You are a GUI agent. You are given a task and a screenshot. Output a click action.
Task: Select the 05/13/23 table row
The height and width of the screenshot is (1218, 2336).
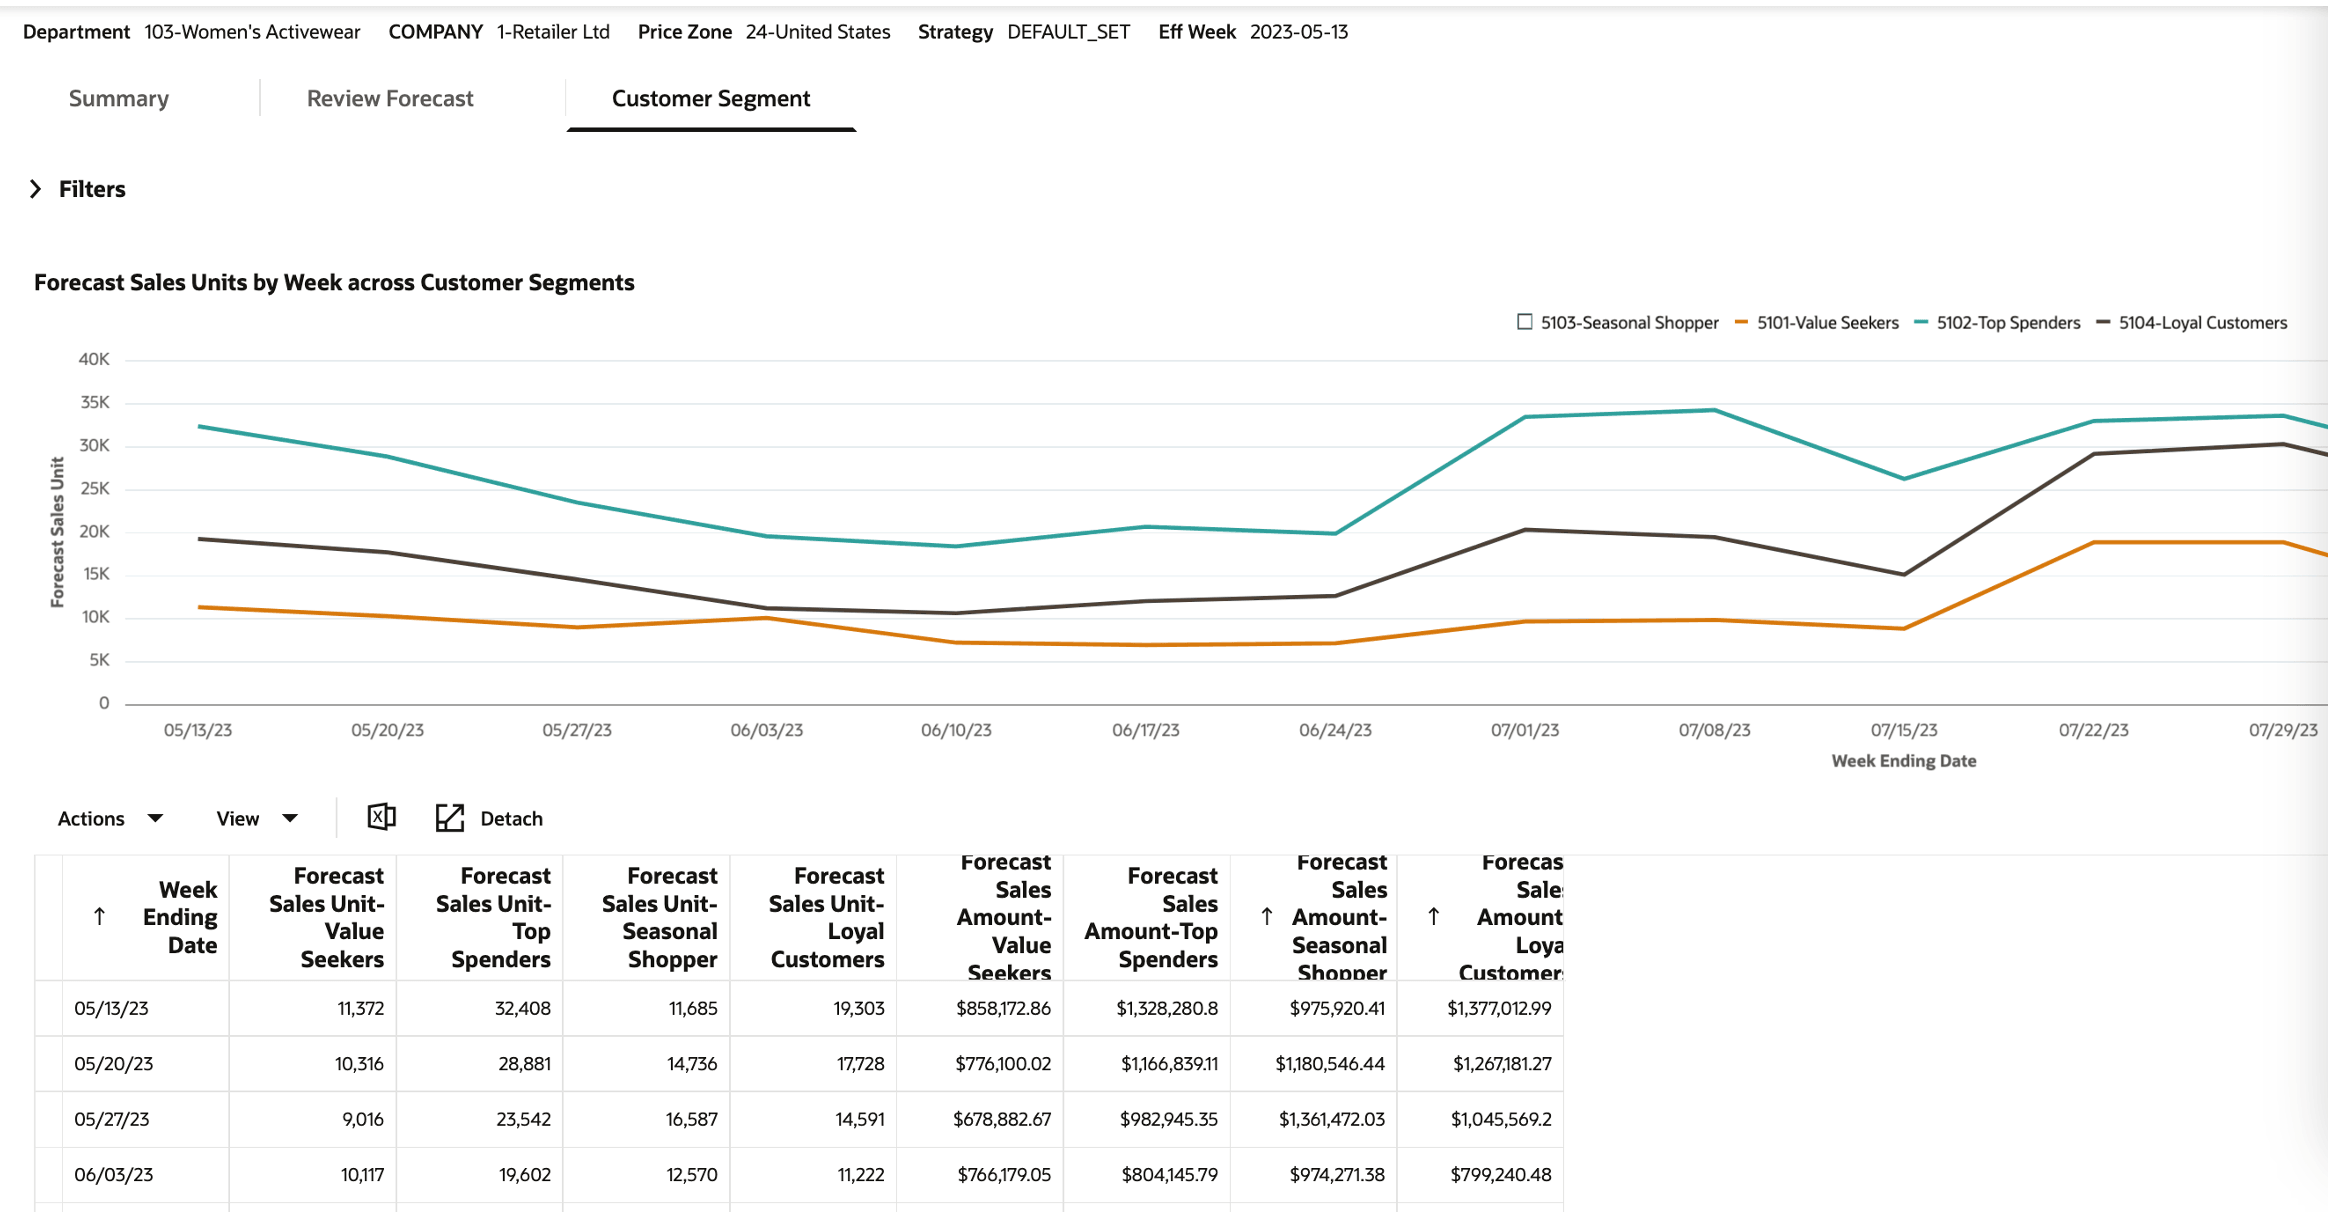pyautogui.click(x=111, y=1009)
